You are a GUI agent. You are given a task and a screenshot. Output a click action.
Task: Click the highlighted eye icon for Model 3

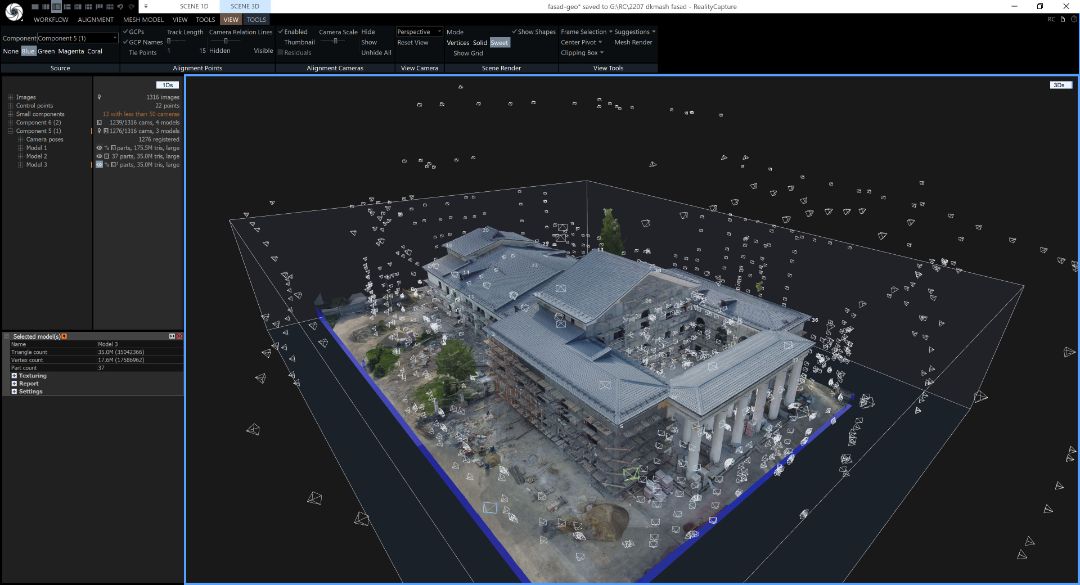pos(100,164)
